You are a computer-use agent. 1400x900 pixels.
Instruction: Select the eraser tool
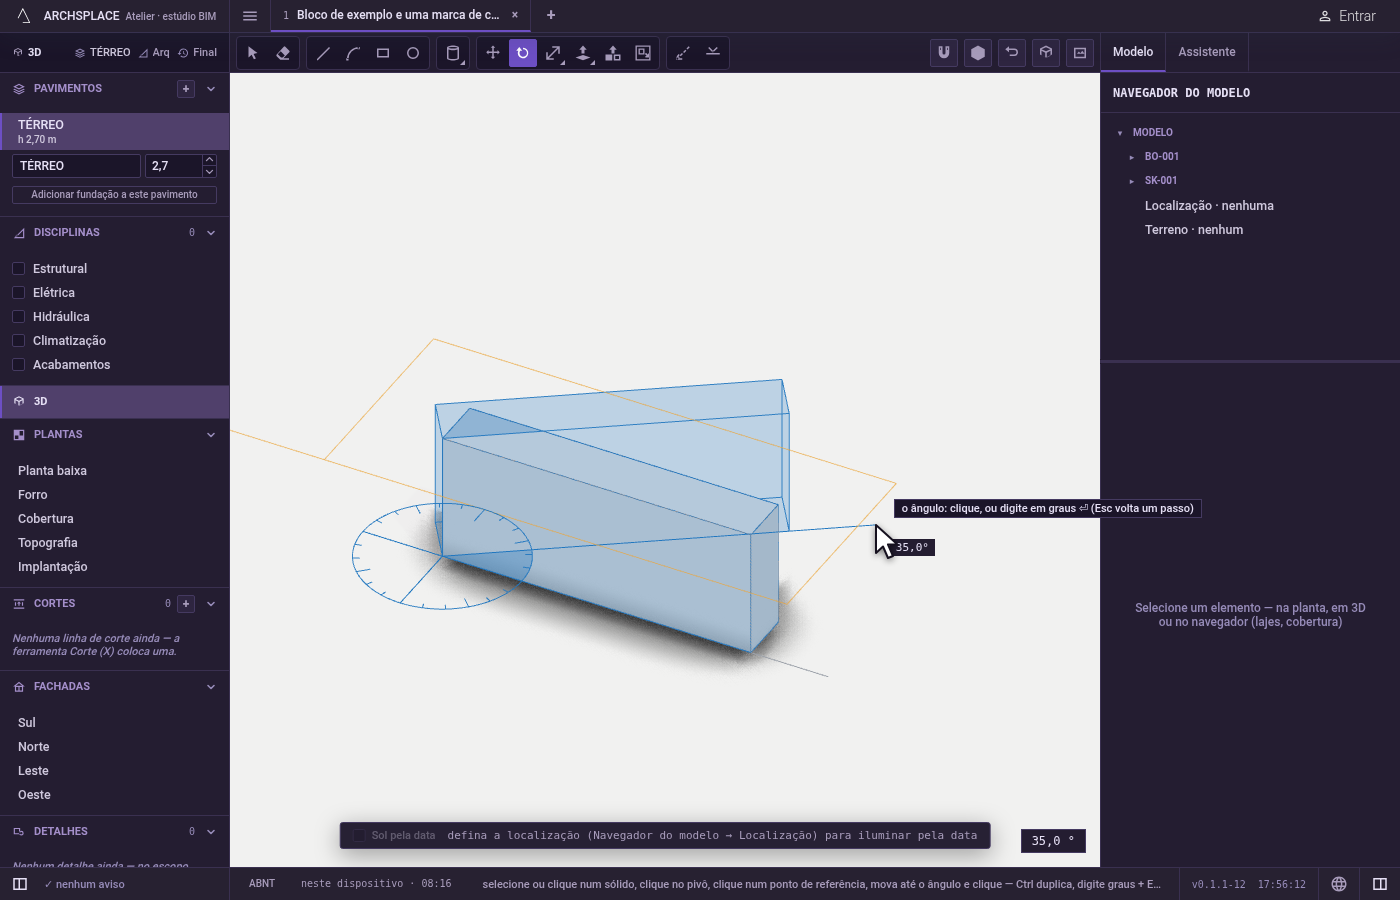pos(283,53)
